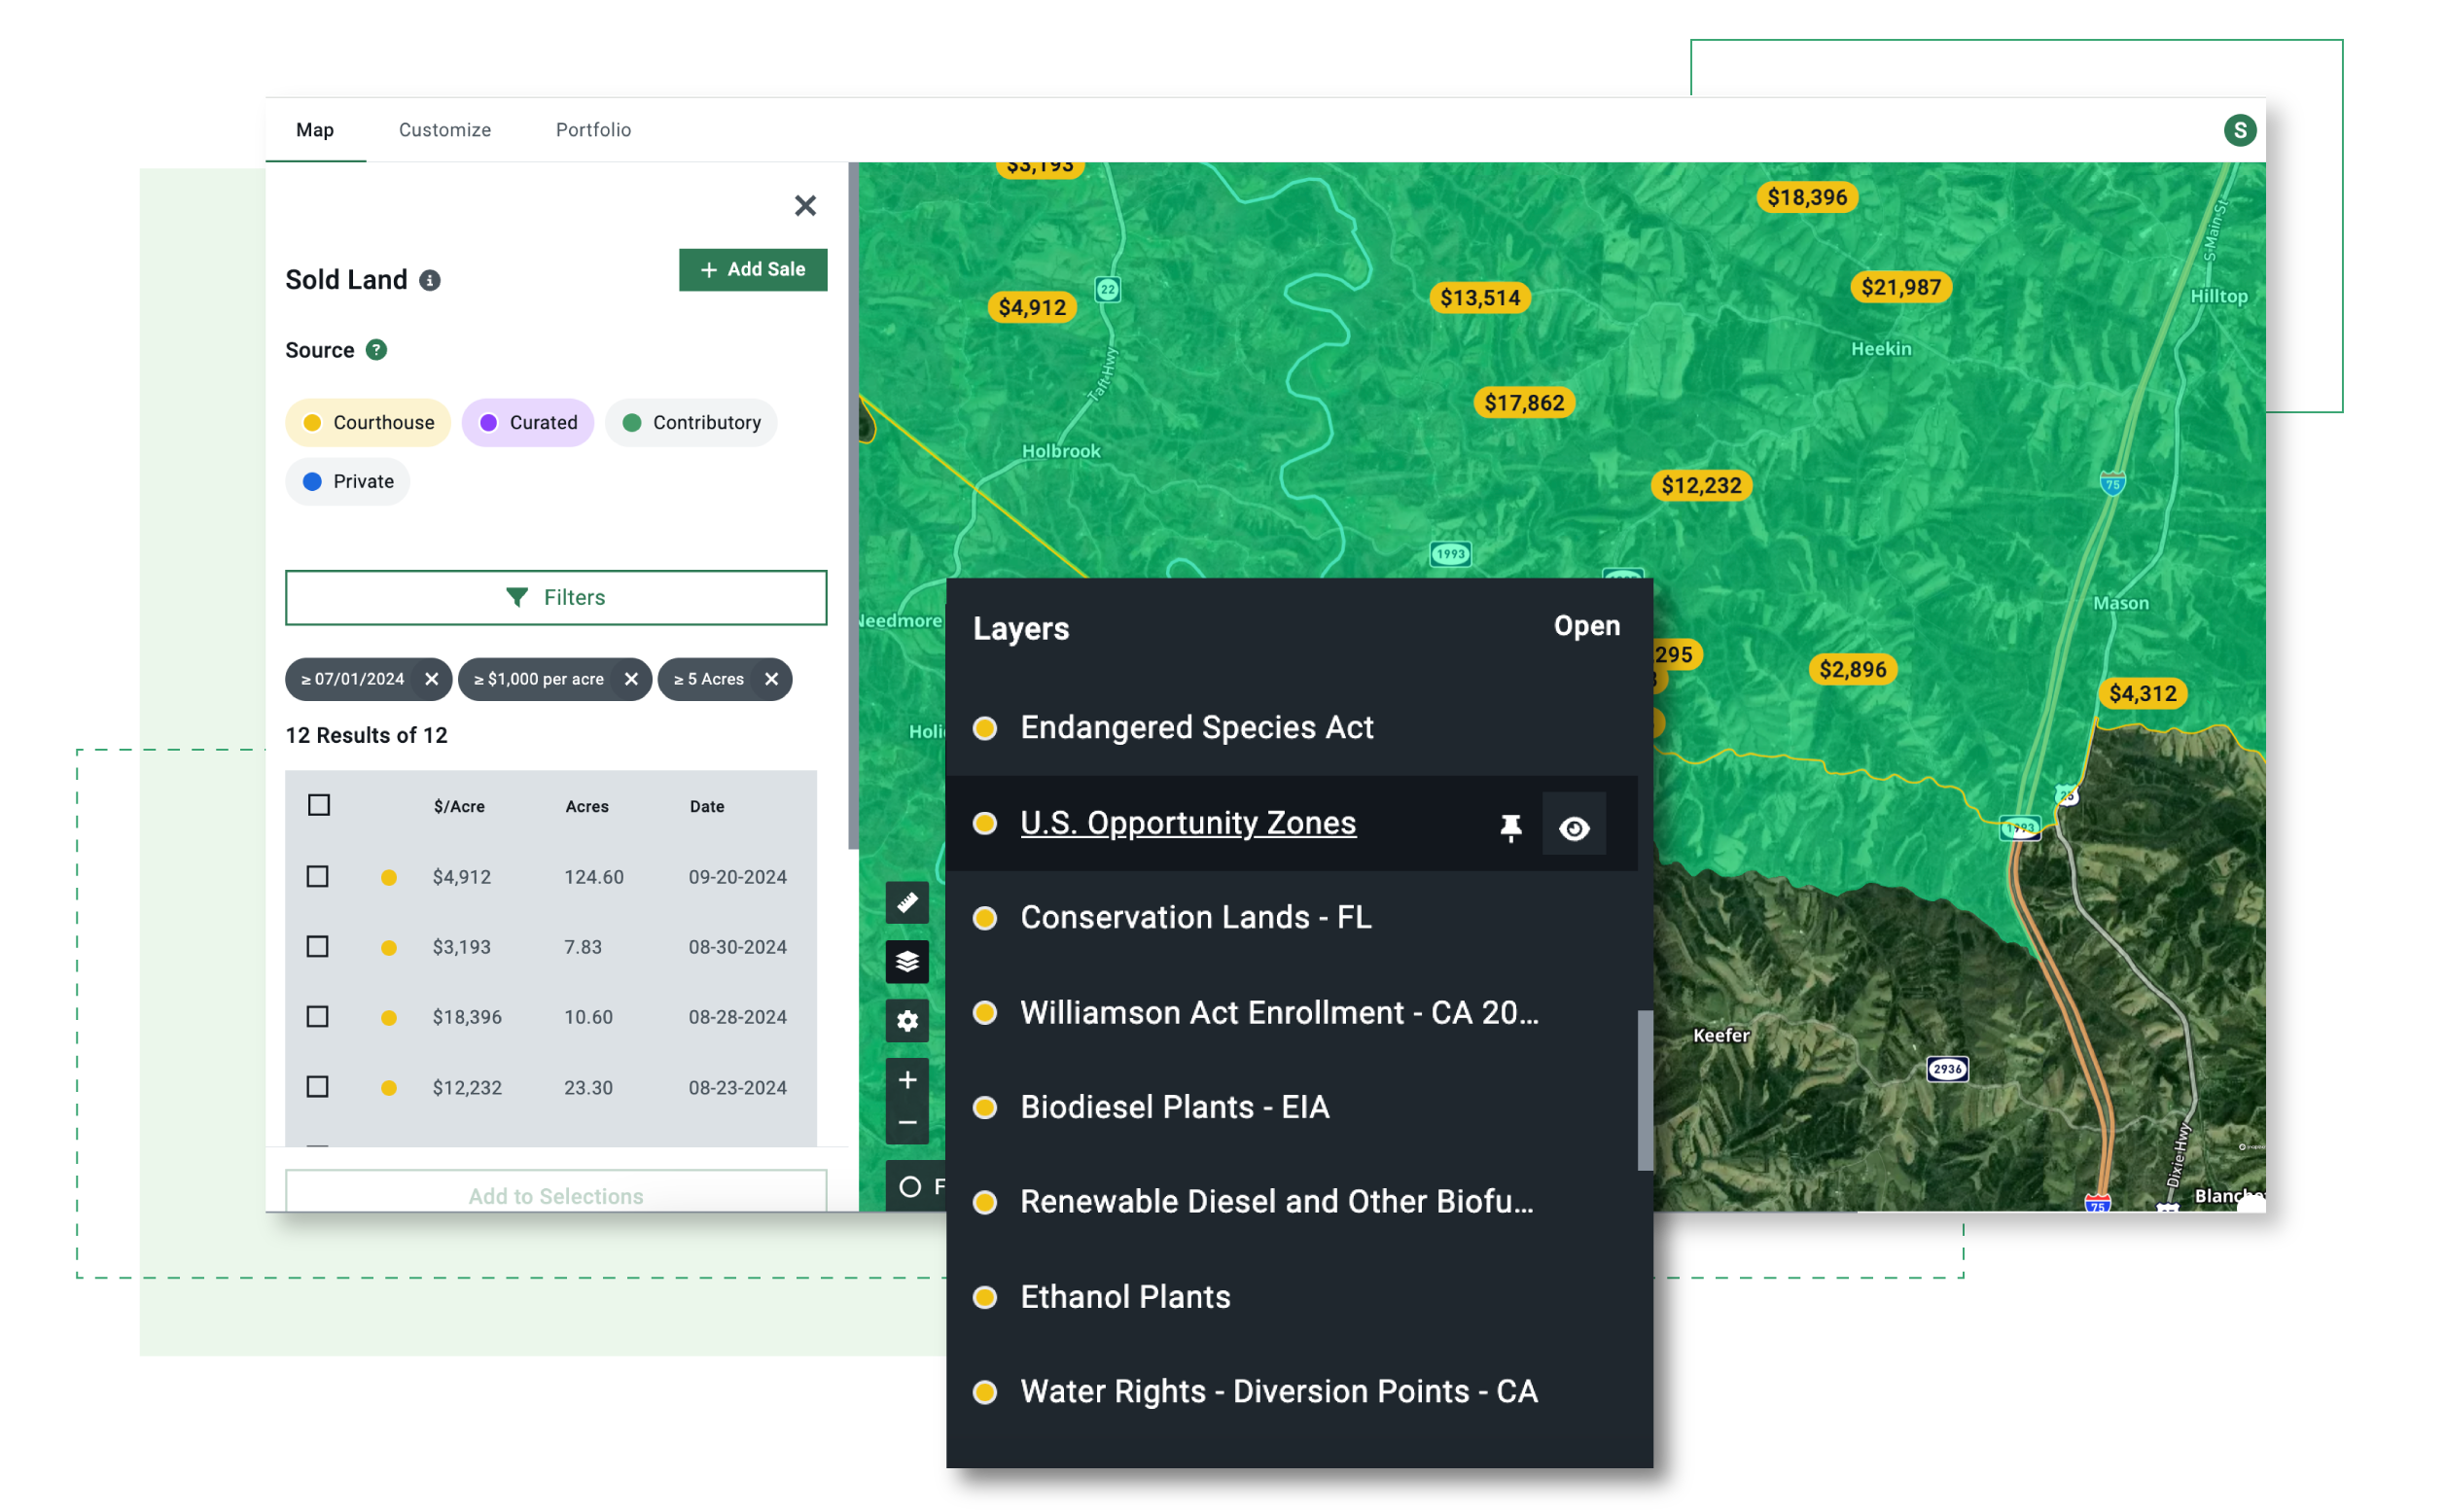Image resolution: width=2446 pixels, height=1512 pixels.
Task: Toggle the Courthouse source filter
Action: tap(367, 422)
